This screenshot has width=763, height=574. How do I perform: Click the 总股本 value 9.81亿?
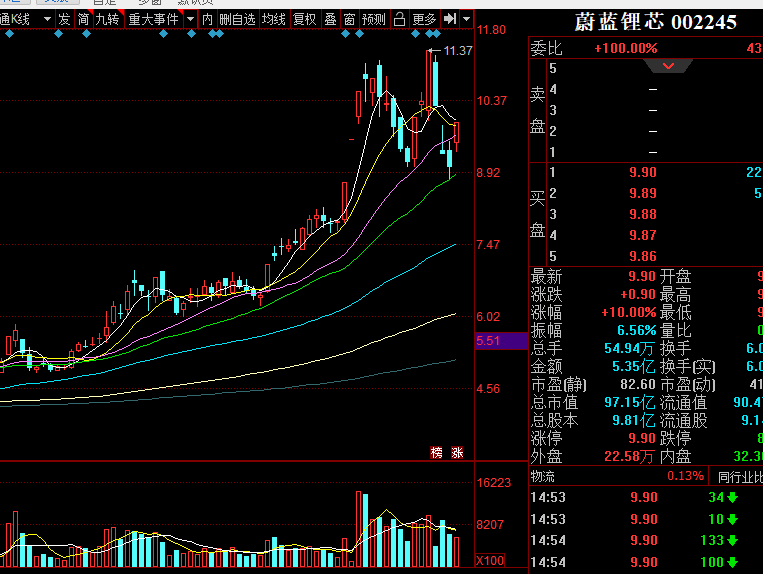634,420
